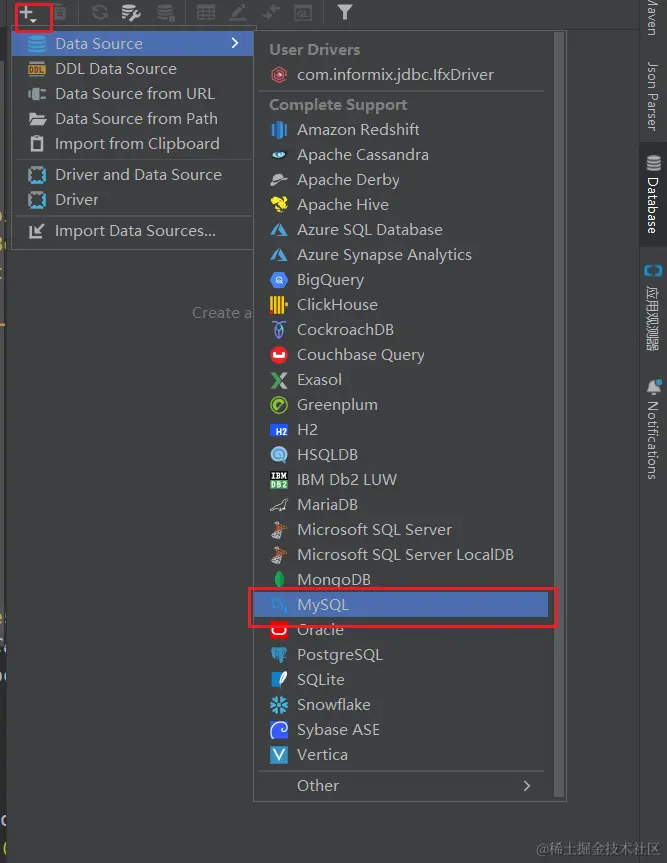Click the SQLite feather icon
This screenshot has height=863, width=667.
tap(279, 679)
